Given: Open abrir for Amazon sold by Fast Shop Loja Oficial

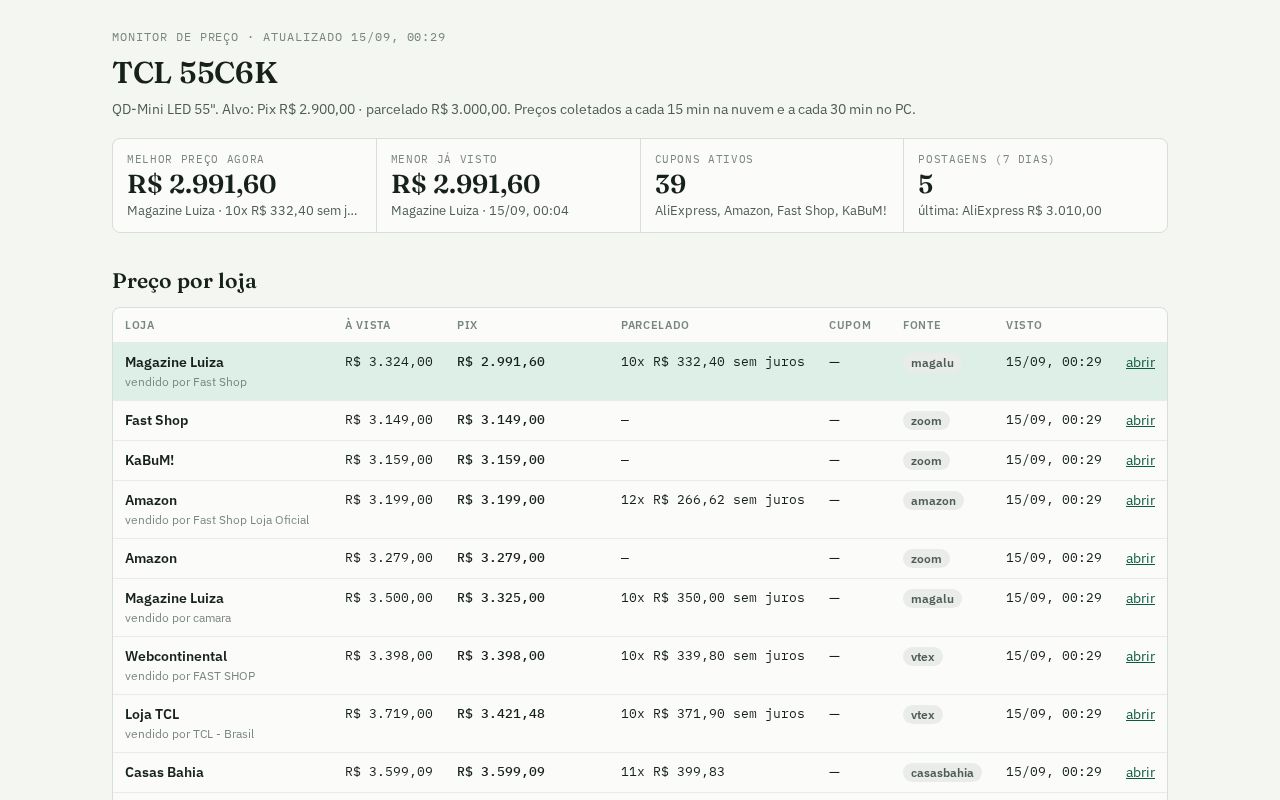Looking at the screenshot, I should click(x=1140, y=500).
